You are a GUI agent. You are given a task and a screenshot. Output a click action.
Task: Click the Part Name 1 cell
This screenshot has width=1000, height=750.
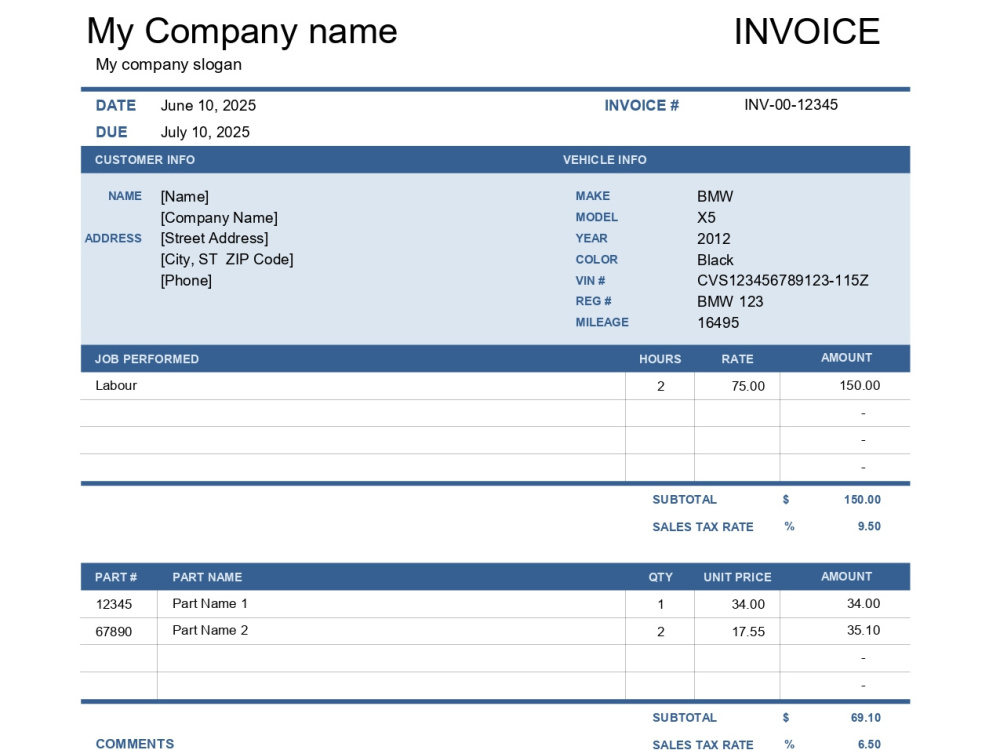coord(392,604)
